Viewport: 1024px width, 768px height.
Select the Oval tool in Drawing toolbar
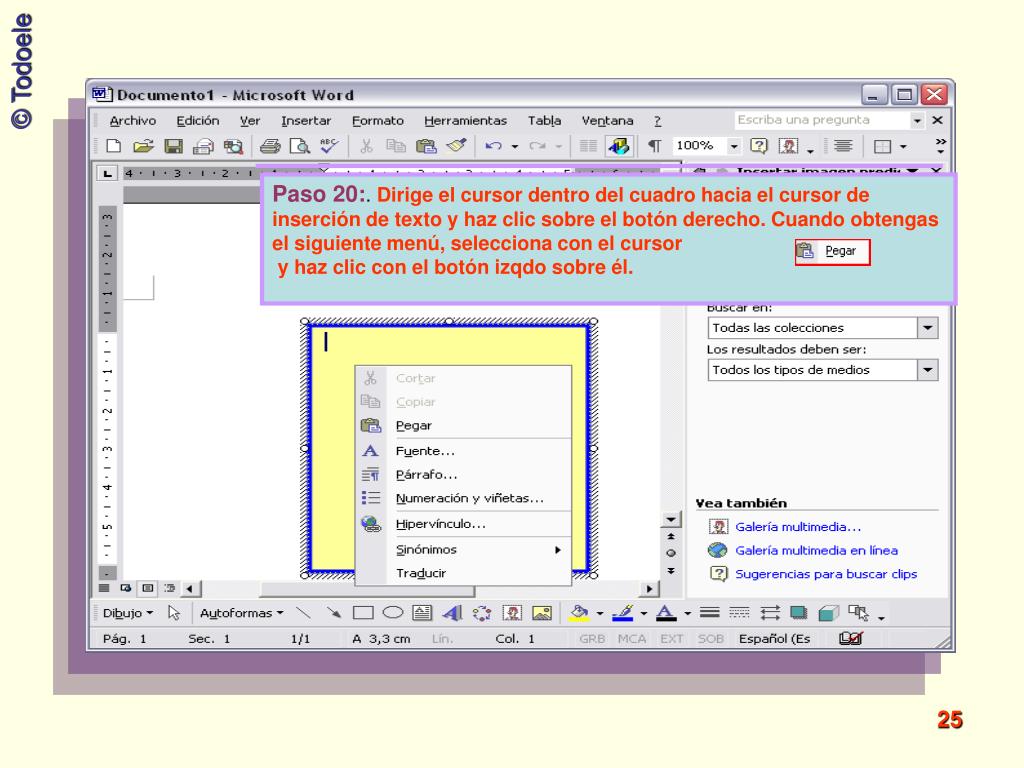tap(392, 613)
